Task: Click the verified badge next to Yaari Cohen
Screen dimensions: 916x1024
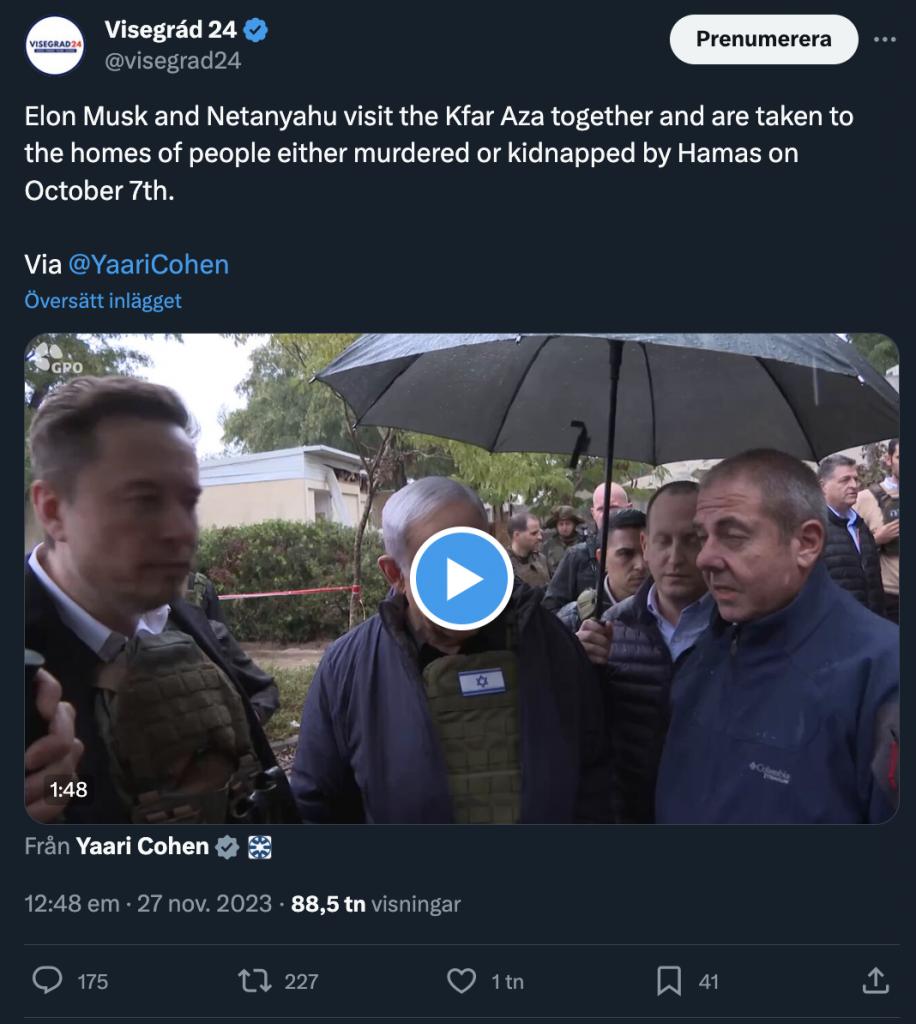Action: (228, 848)
